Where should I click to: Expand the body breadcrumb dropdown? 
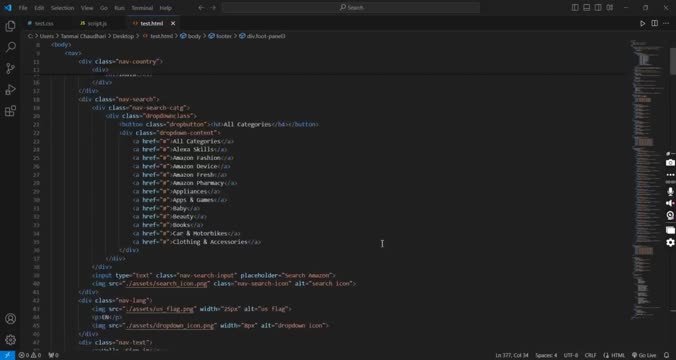point(191,36)
